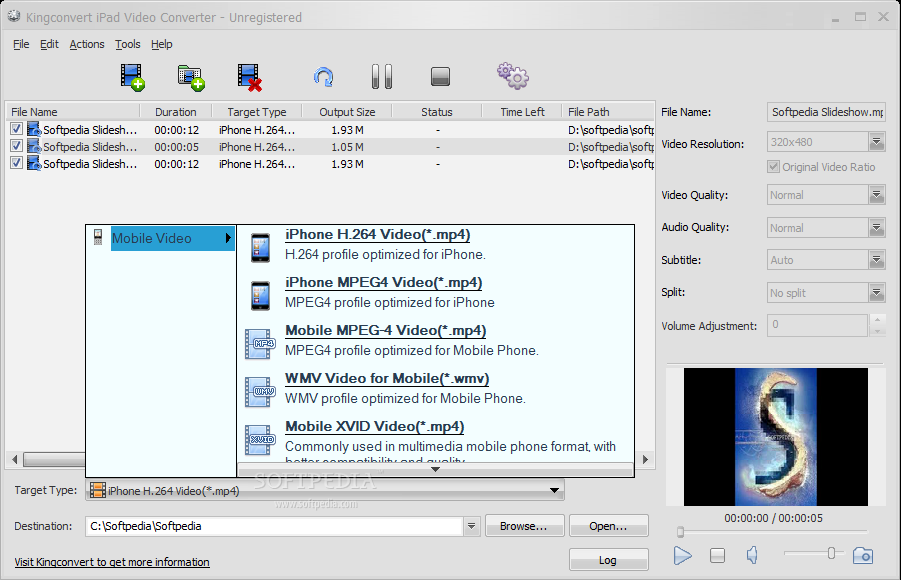The height and width of the screenshot is (580, 901).
Task: Click the phone icon next to Mobile Video
Action: (98, 237)
